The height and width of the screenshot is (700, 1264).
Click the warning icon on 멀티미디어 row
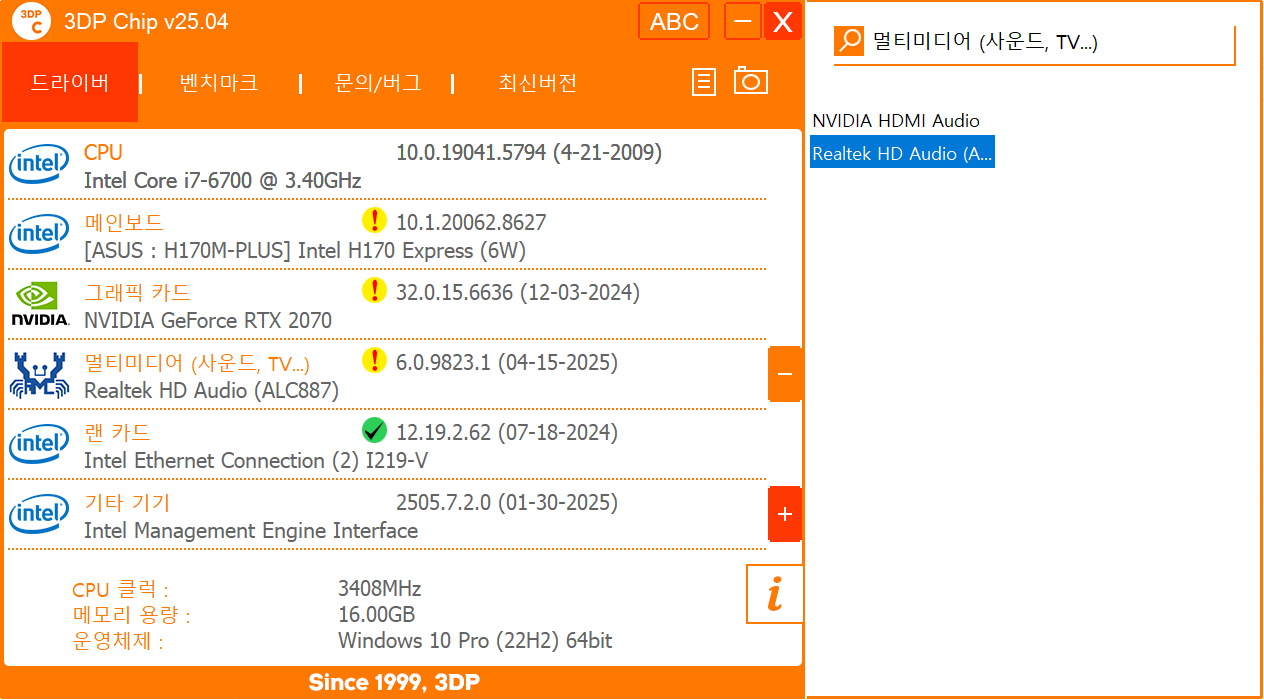pyautogui.click(x=374, y=360)
